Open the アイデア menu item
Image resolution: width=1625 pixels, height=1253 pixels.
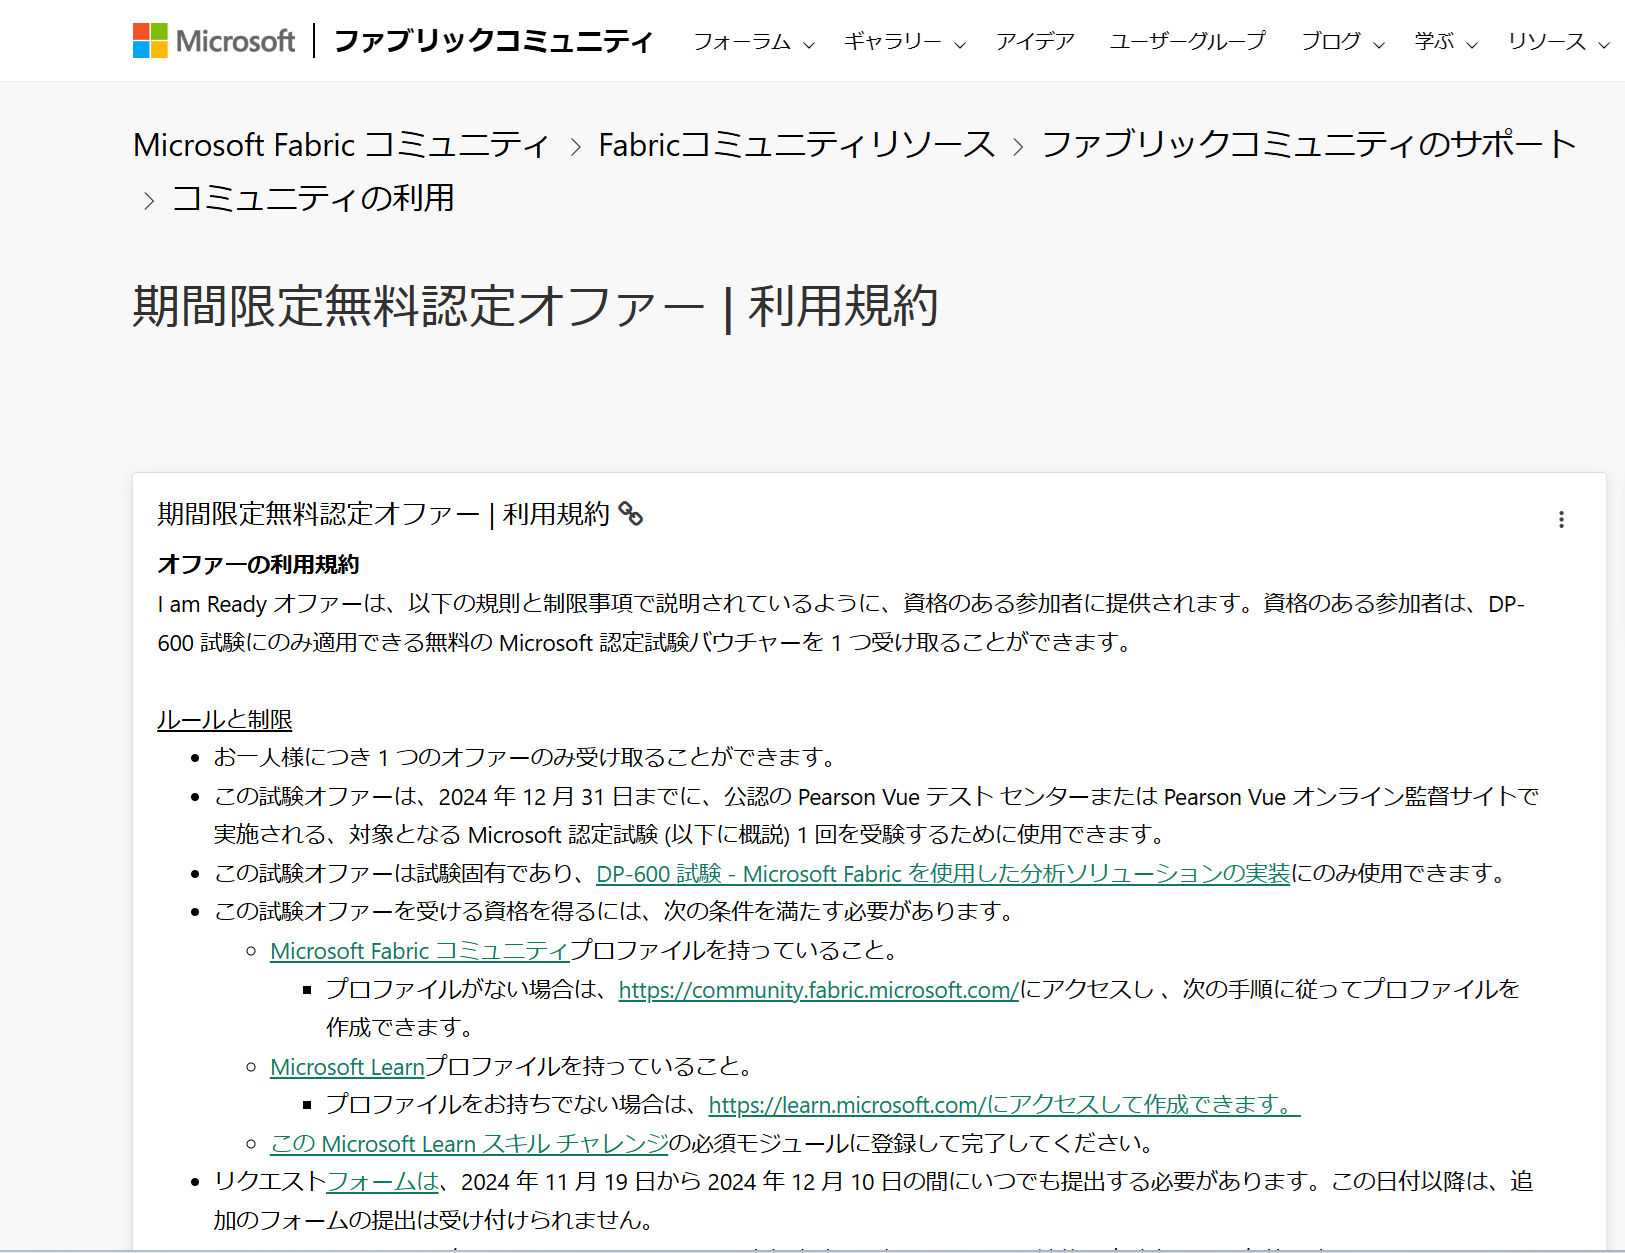pos(1035,42)
